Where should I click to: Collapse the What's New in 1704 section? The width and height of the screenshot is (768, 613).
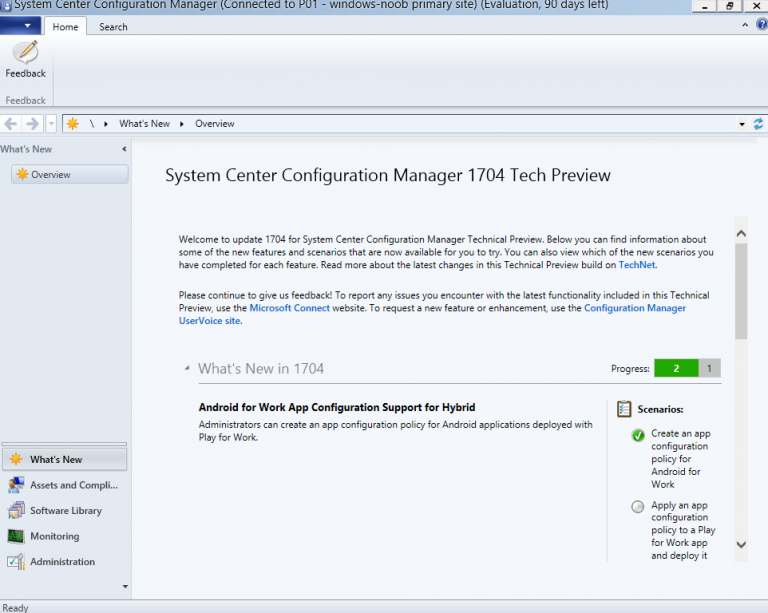click(x=187, y=368)
